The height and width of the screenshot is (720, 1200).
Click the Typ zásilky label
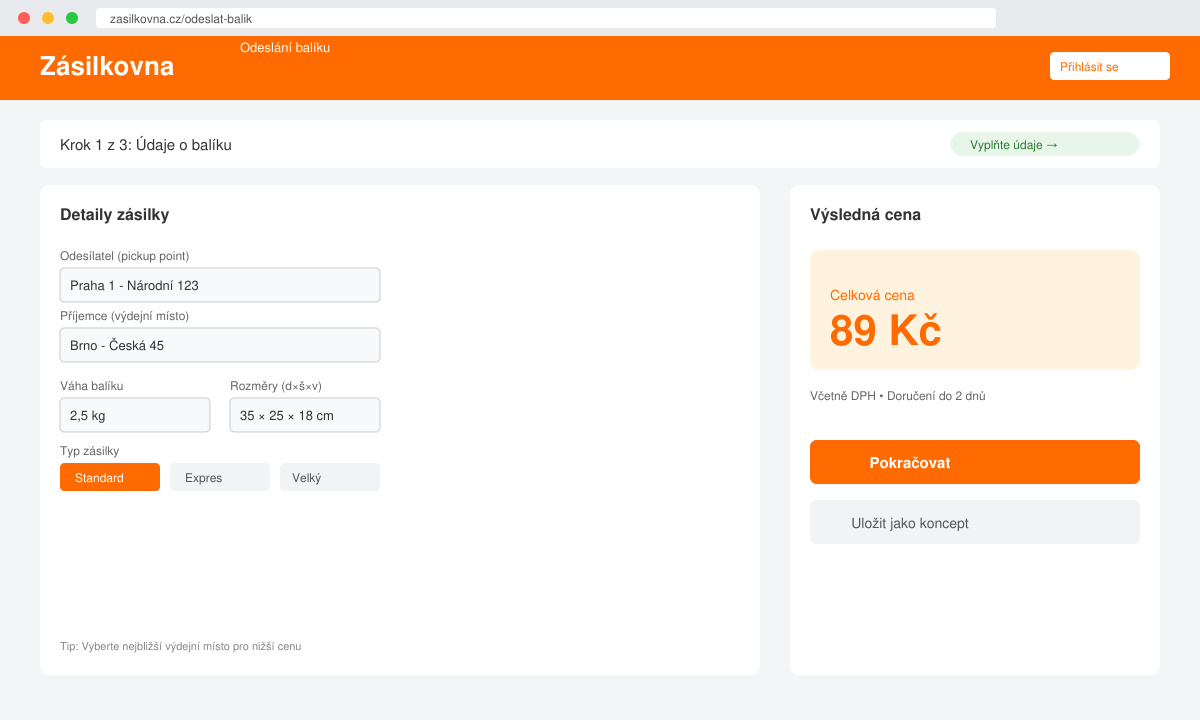(x=90, y=451)
